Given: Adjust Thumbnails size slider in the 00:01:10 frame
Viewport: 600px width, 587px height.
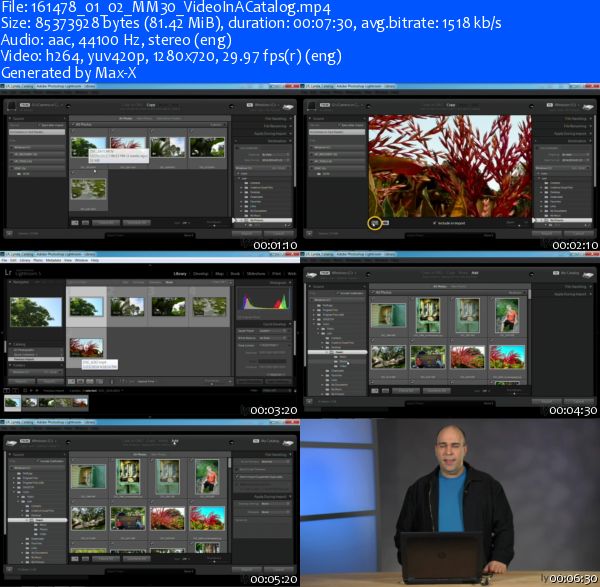Looking at the screenshot, I should click(214, 225).
